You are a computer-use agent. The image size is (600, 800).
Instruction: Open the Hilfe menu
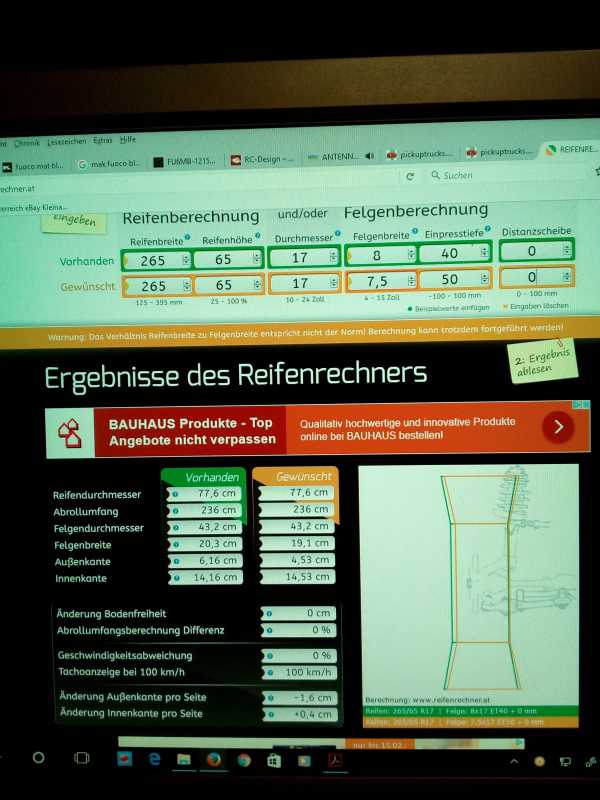[x=128, y=139]
